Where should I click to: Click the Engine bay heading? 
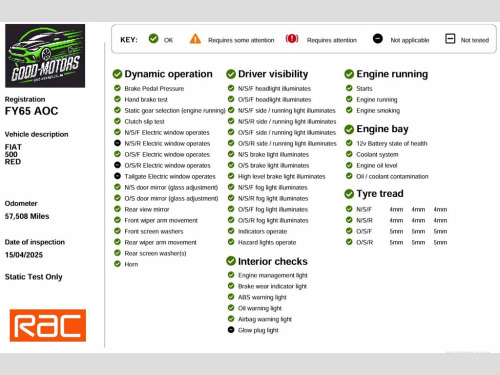tap(382, 129)
